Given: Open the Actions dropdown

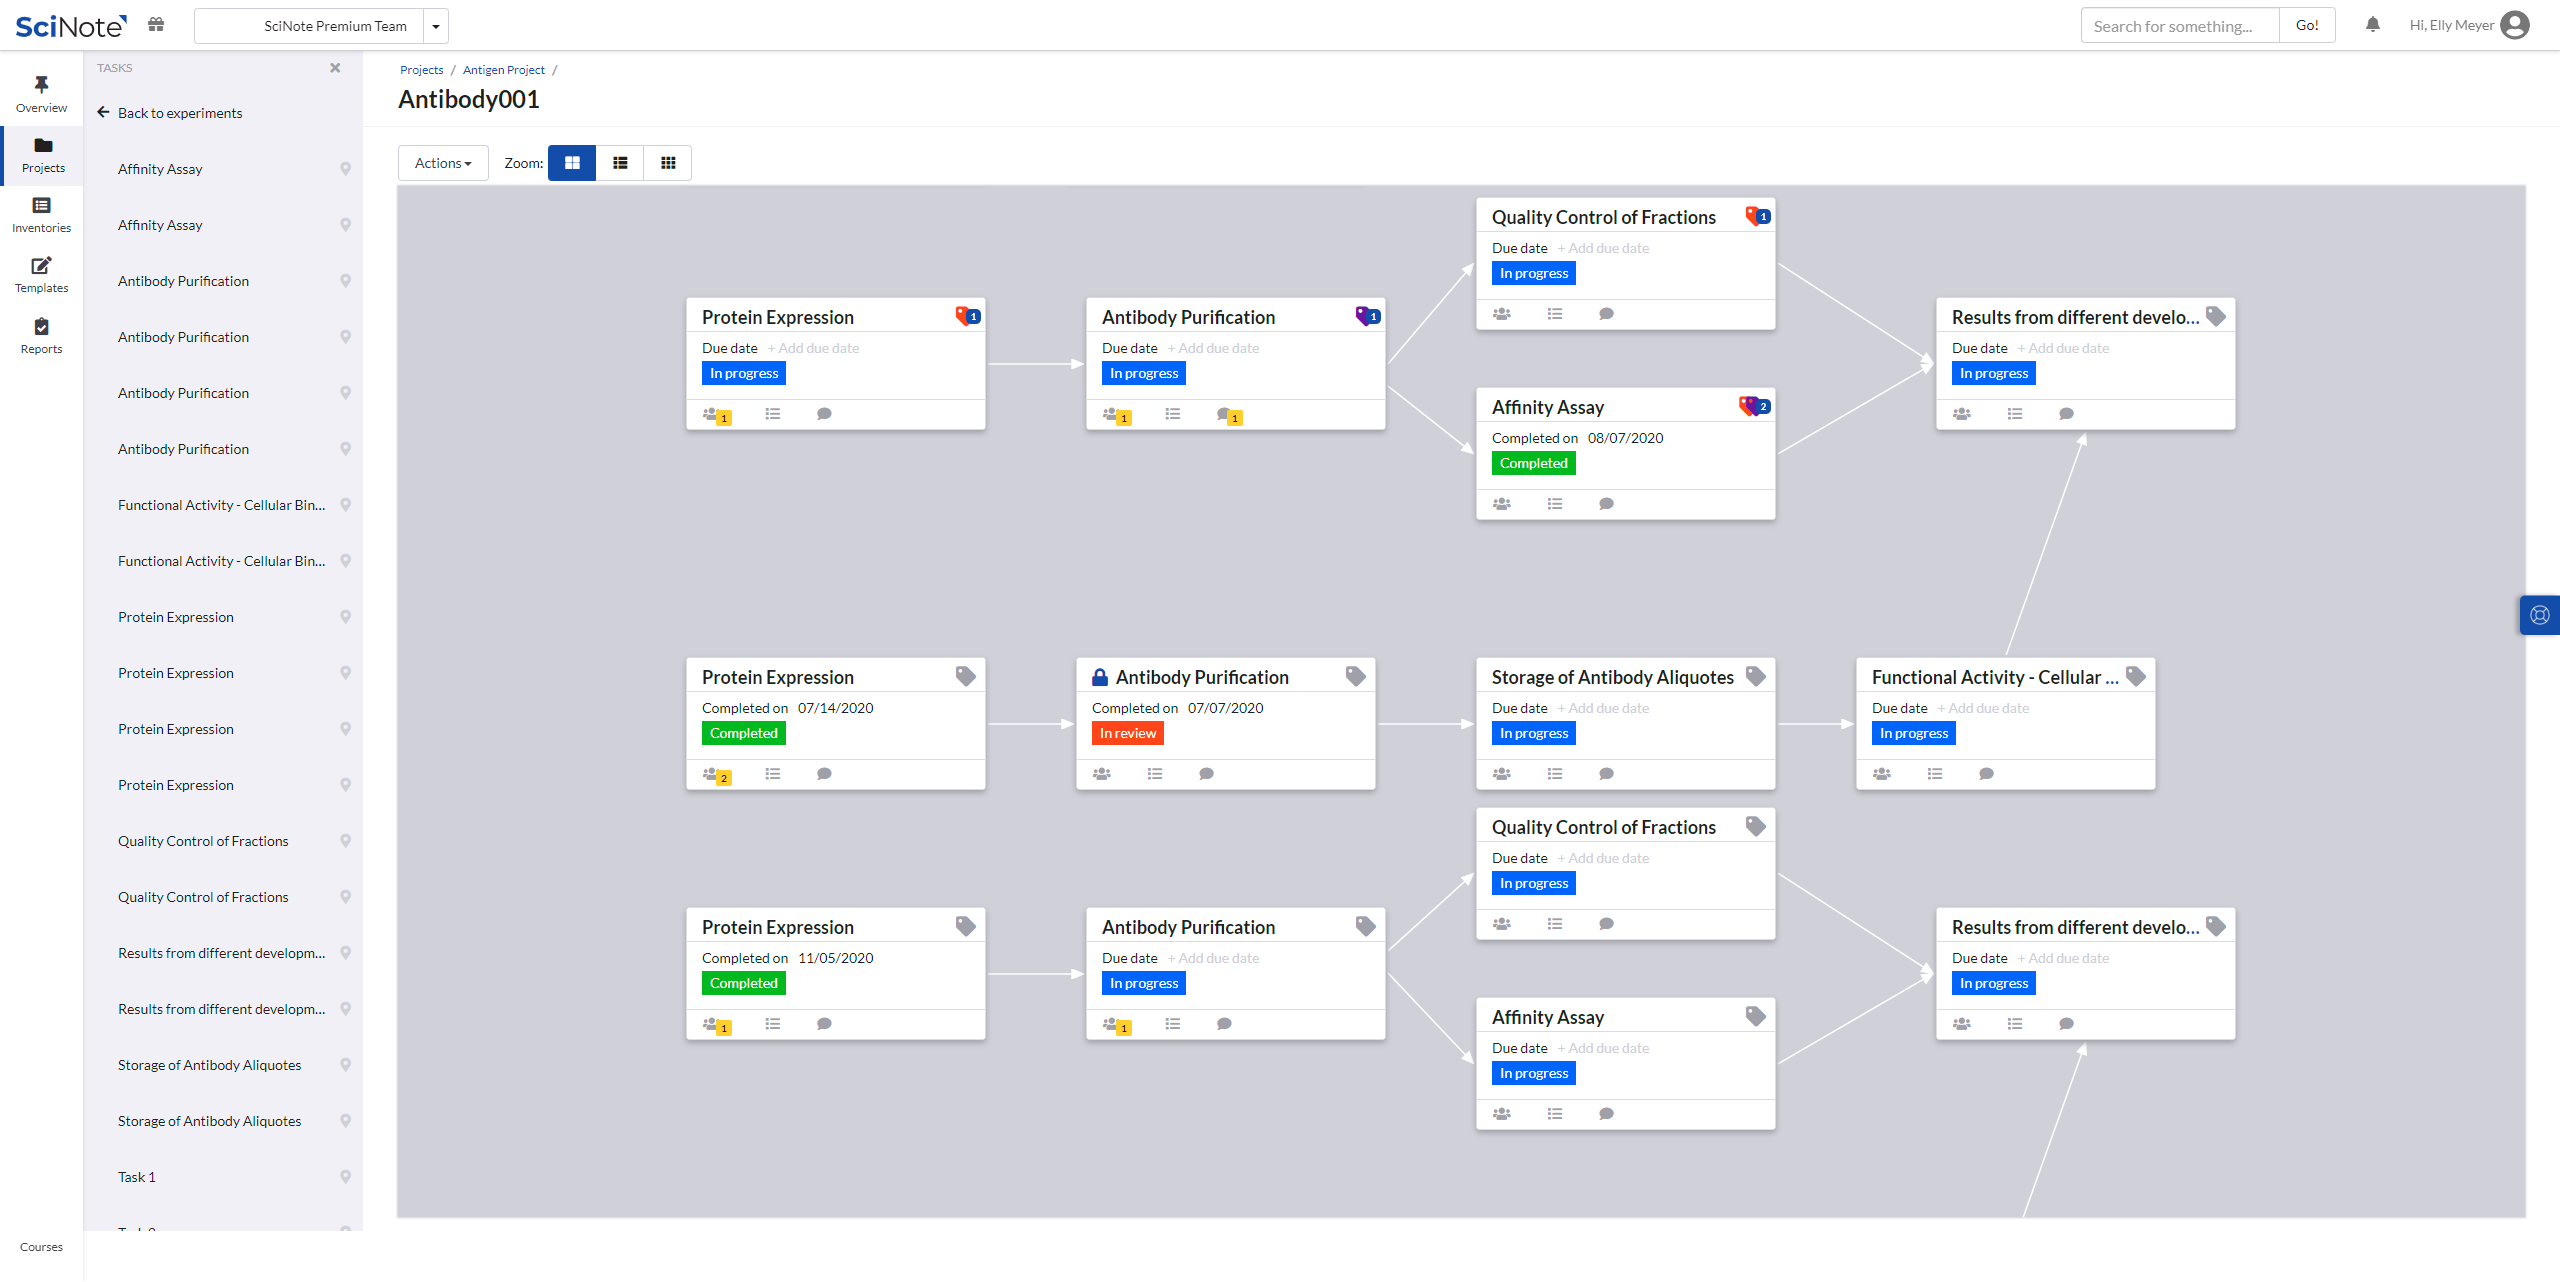Looking at the screenshot, I should 442,162.
